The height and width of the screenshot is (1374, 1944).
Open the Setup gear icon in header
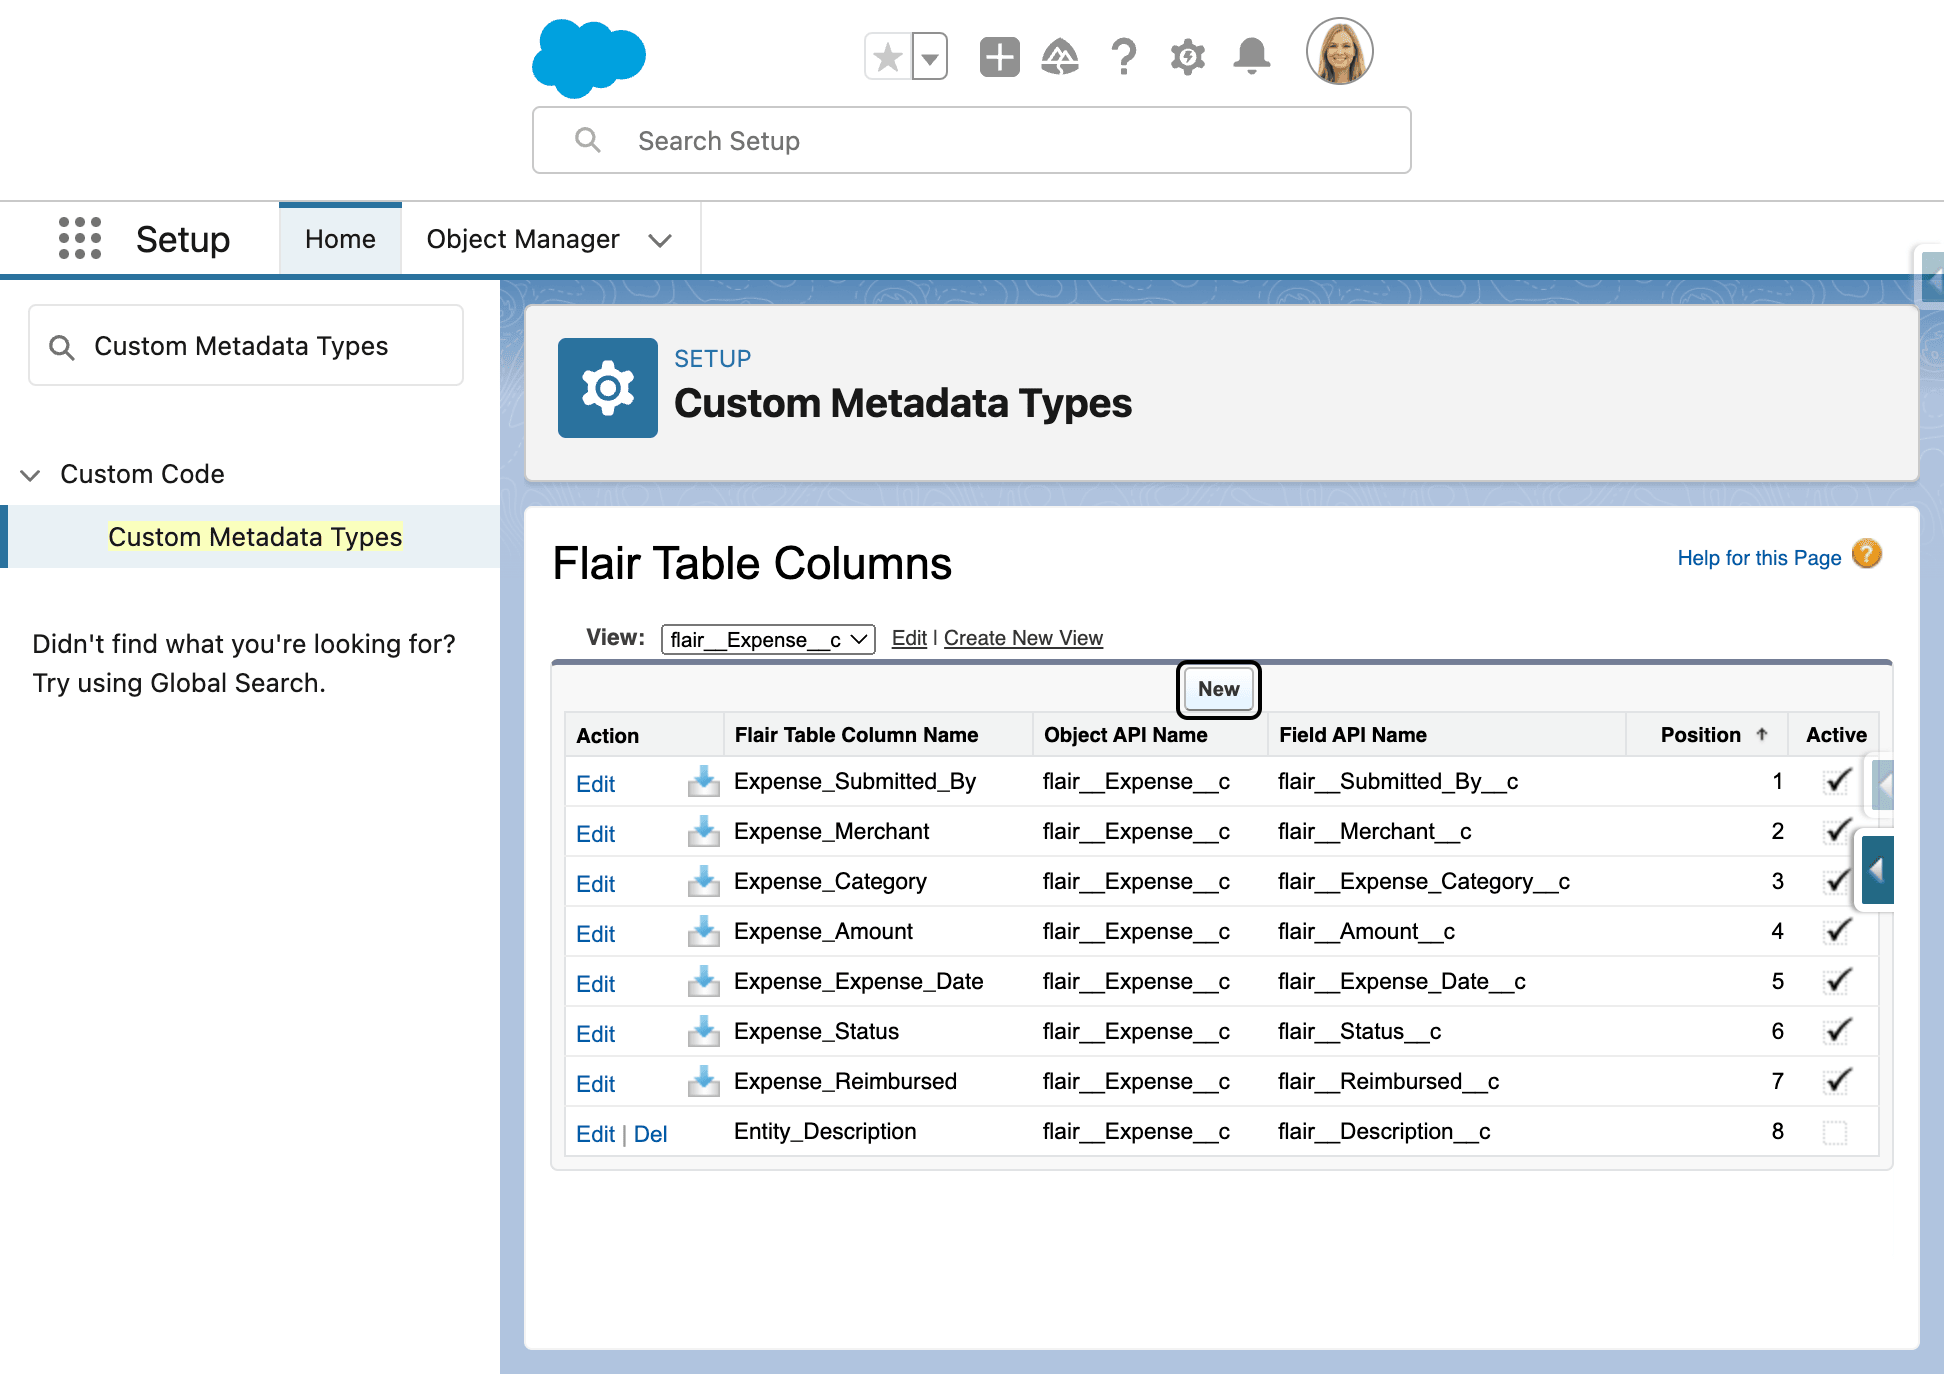pyautogui.click(x=1188, y=57)
